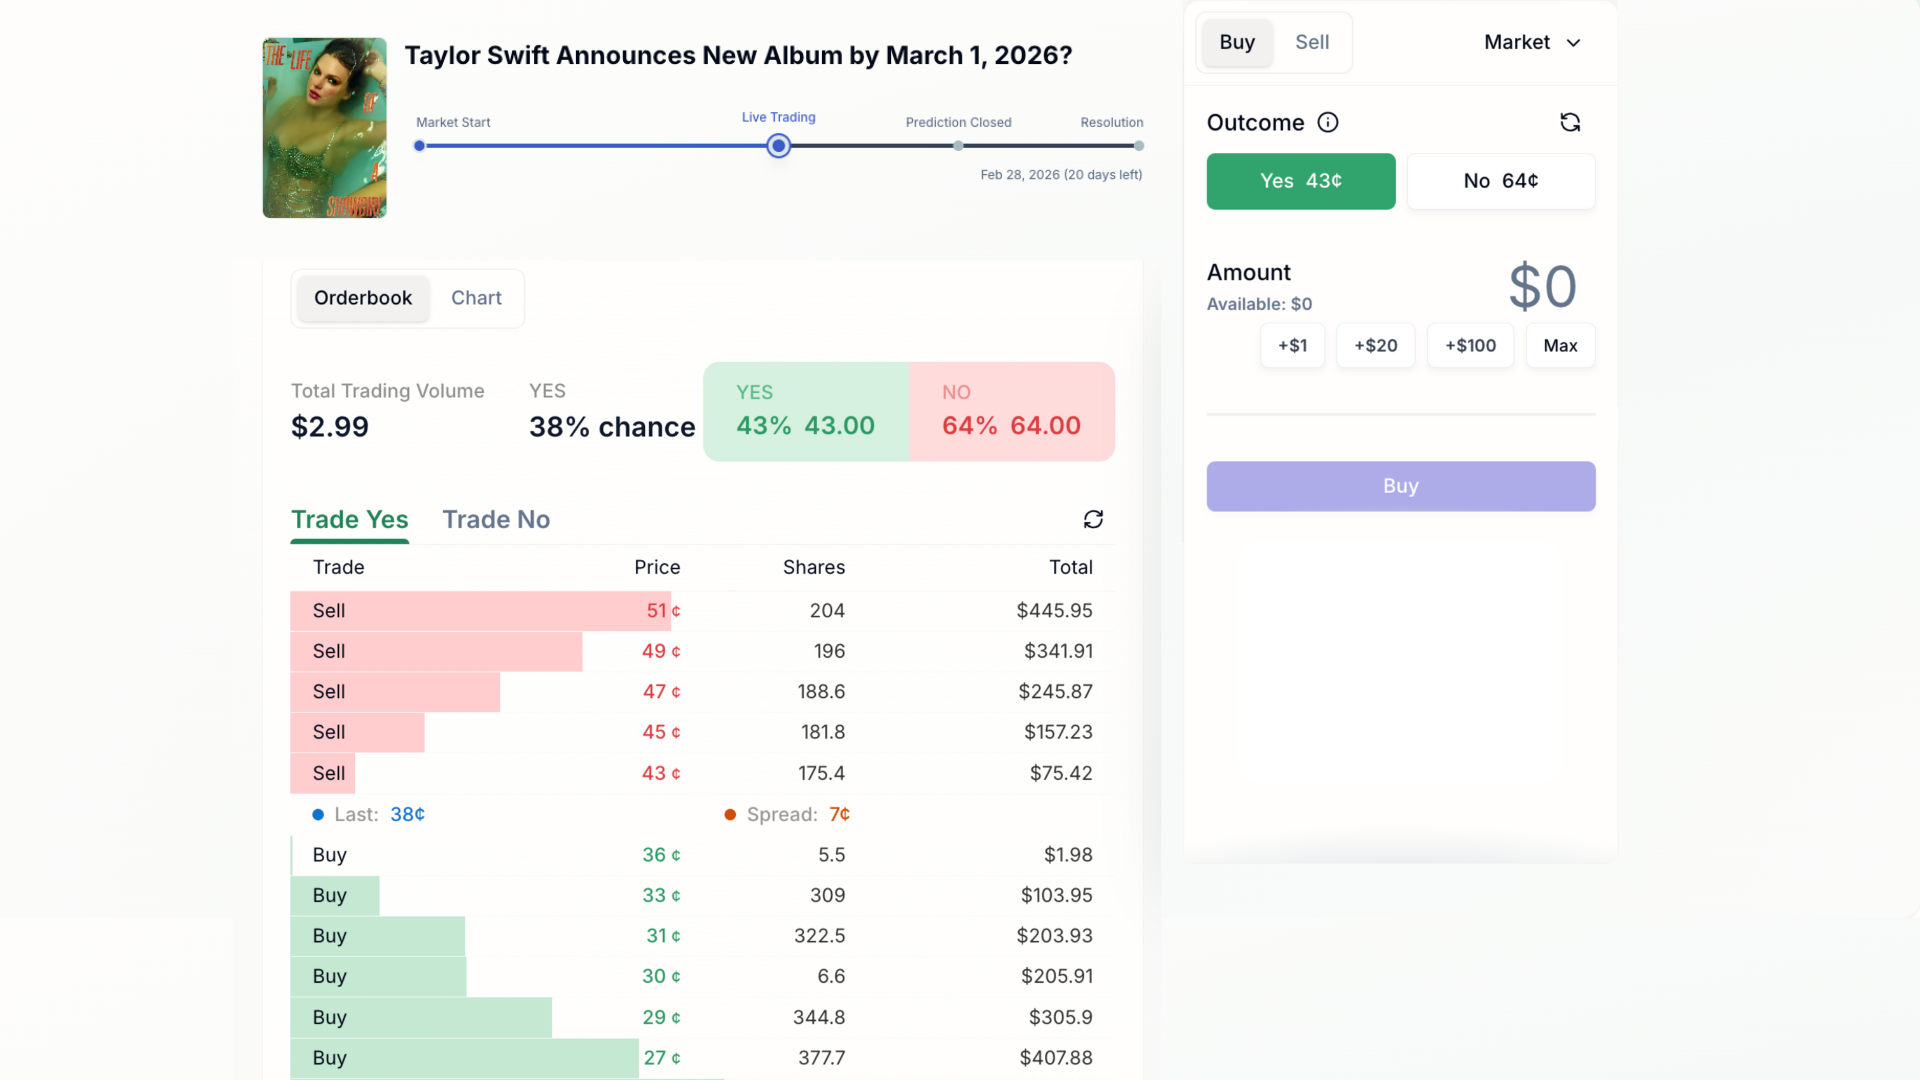This screenshot has height=1080, width=1920.
Task: Select the No 64¢ outcome
Action: (x=1500, y=181)
